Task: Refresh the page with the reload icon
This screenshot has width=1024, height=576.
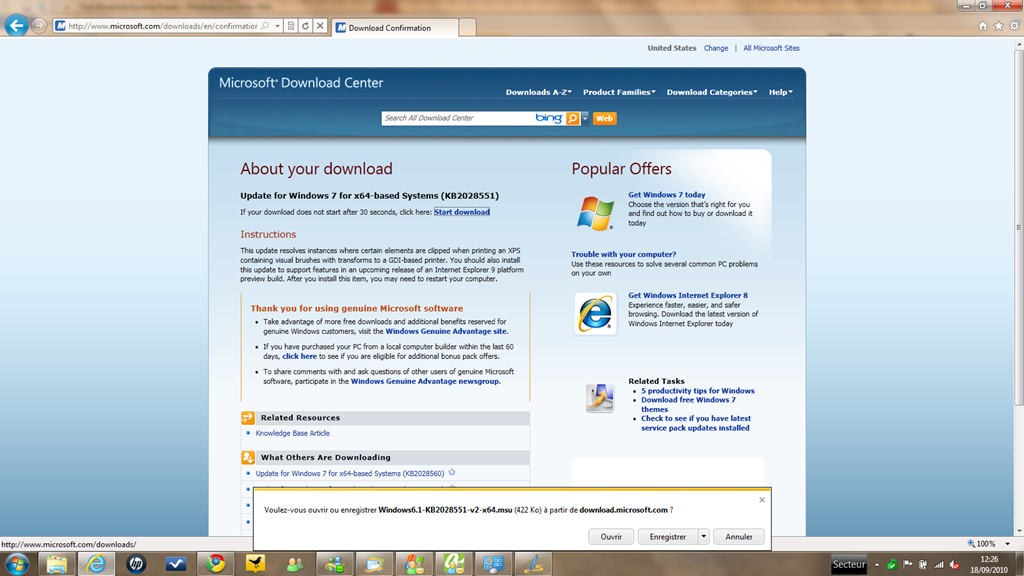Action: pos(305,26)
